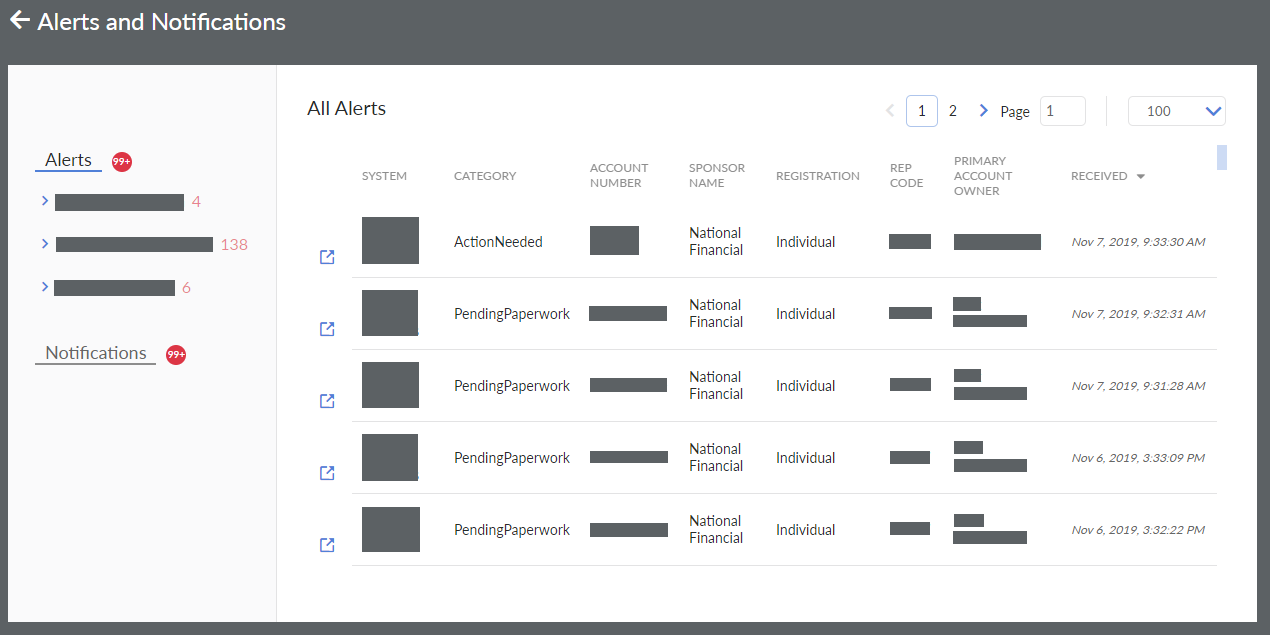
Task: Expand the alert group with count 6
Action: pos(45,287)
